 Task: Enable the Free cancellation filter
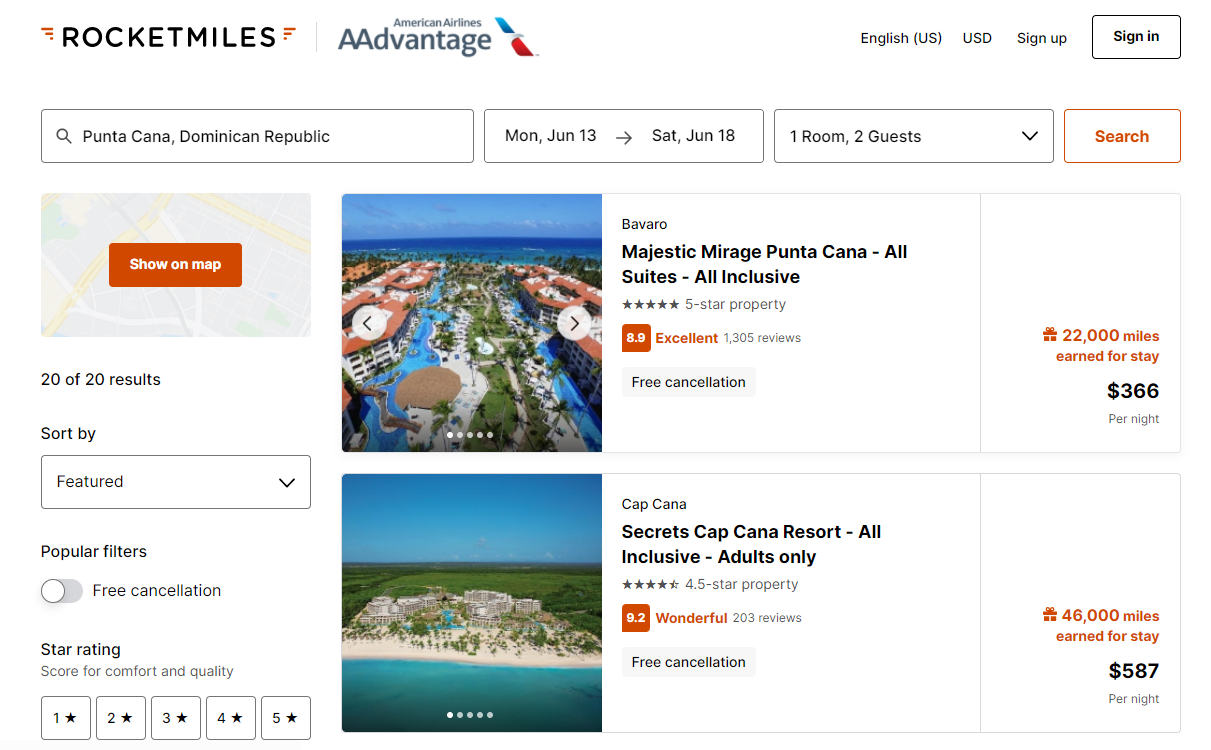(61, 591)
